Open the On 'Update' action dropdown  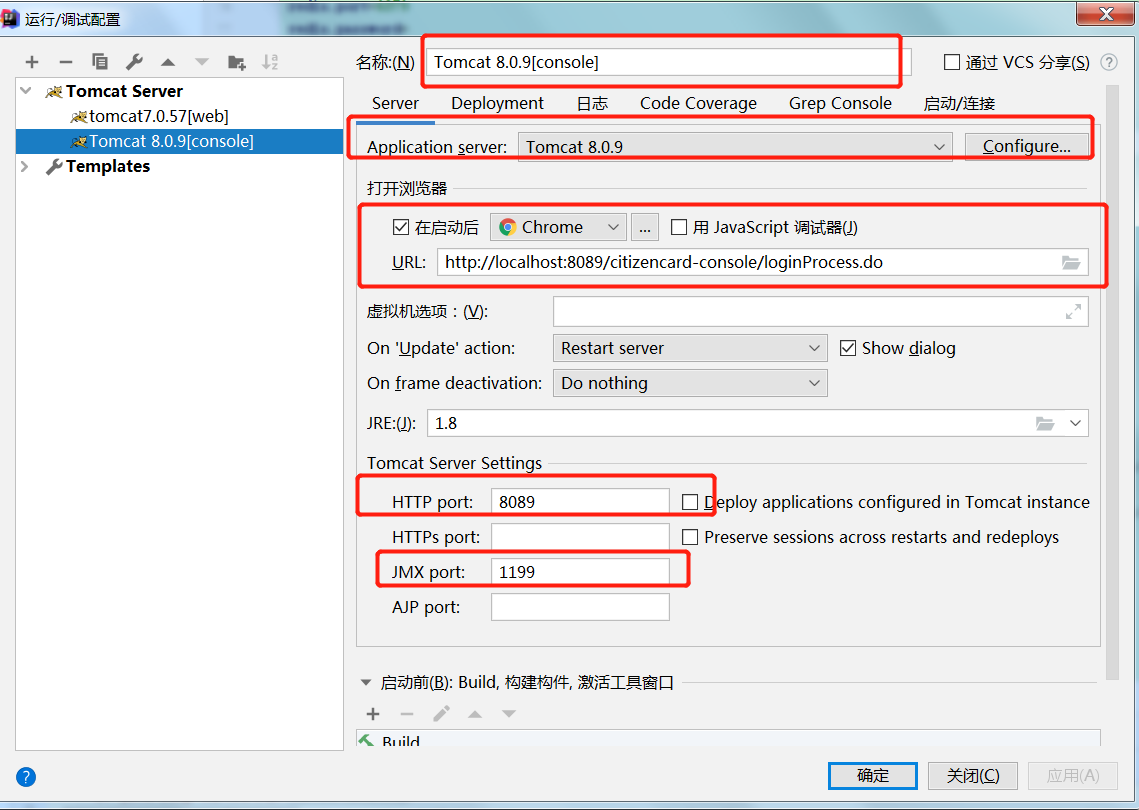[690, 348]
